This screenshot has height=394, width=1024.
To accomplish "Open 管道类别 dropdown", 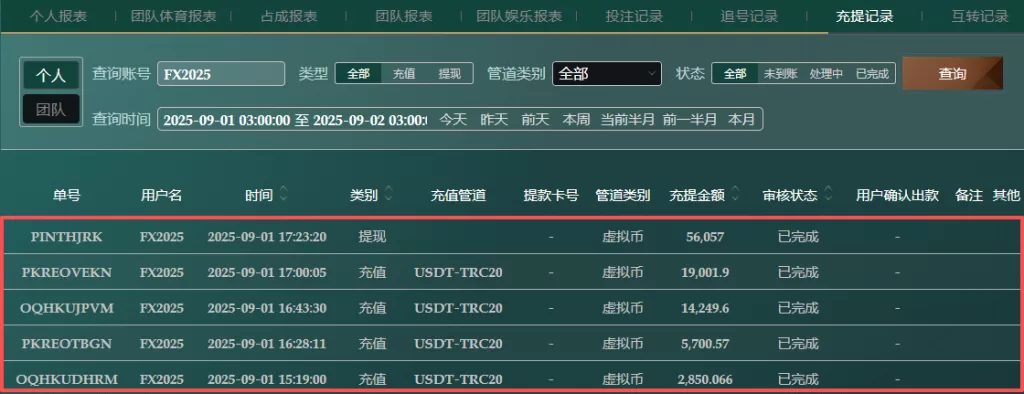I will click(x=607, y=74).
